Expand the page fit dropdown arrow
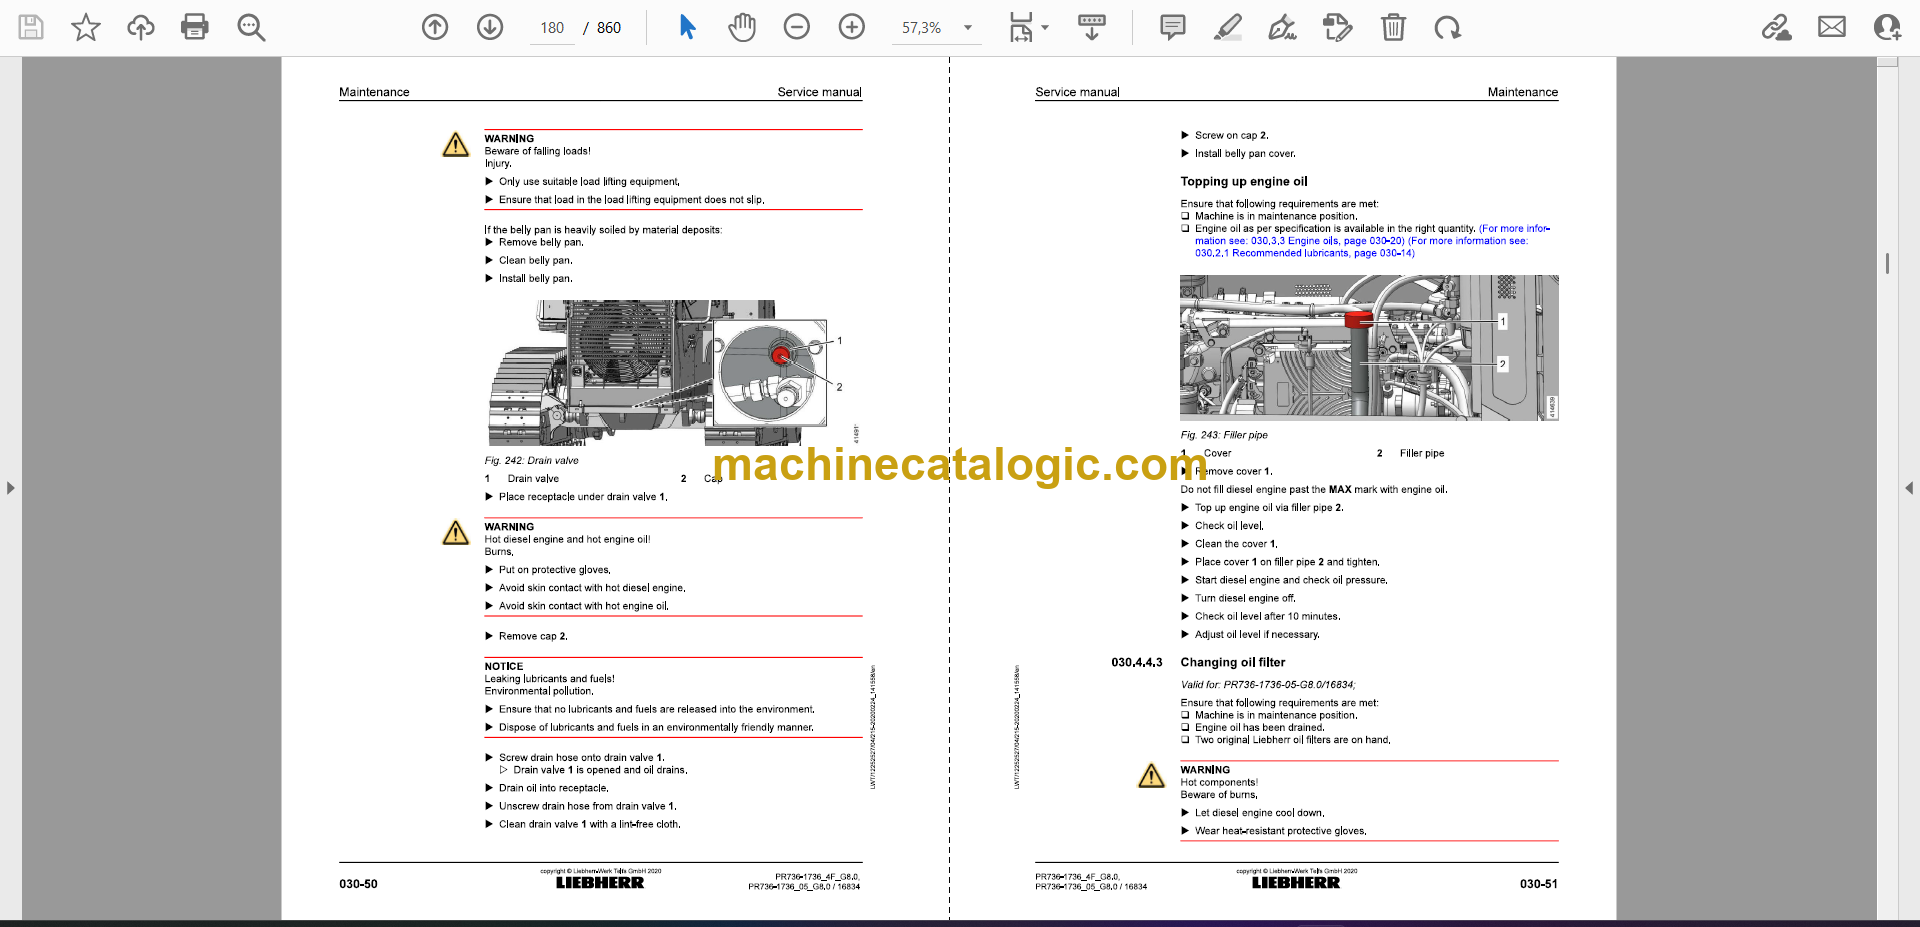 1045,28
